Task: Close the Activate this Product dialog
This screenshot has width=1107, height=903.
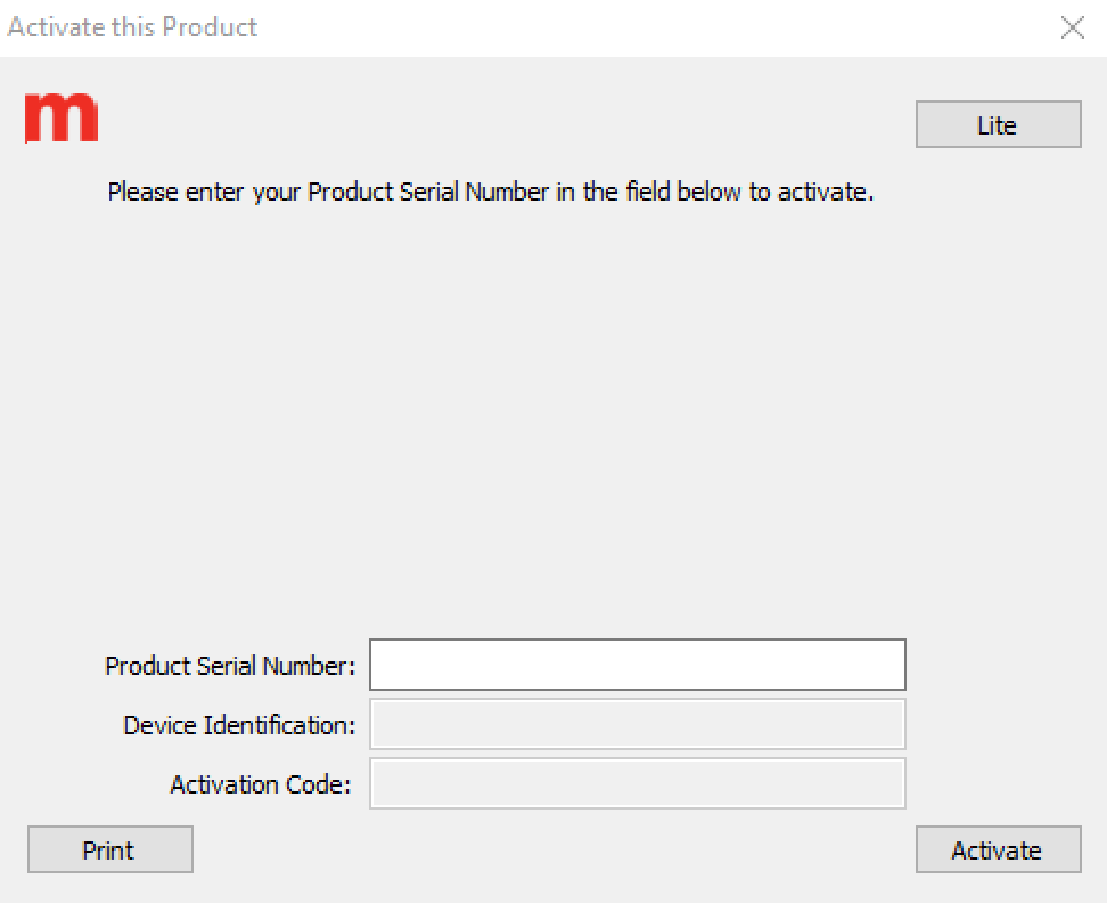Action: pos(1072,27)
